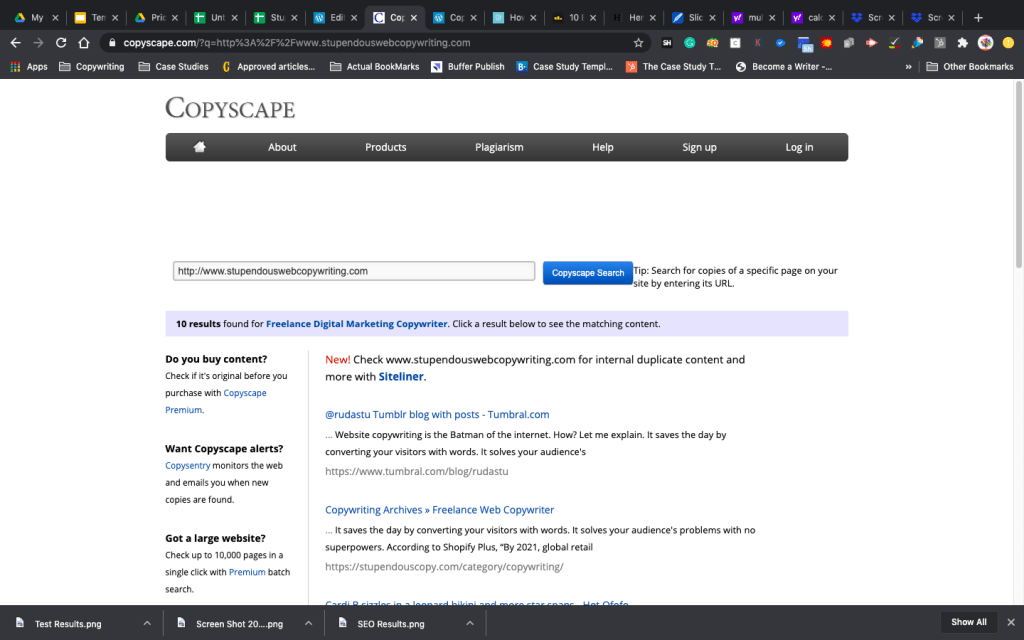Expand the Test Results.png download item chevron

146,621
